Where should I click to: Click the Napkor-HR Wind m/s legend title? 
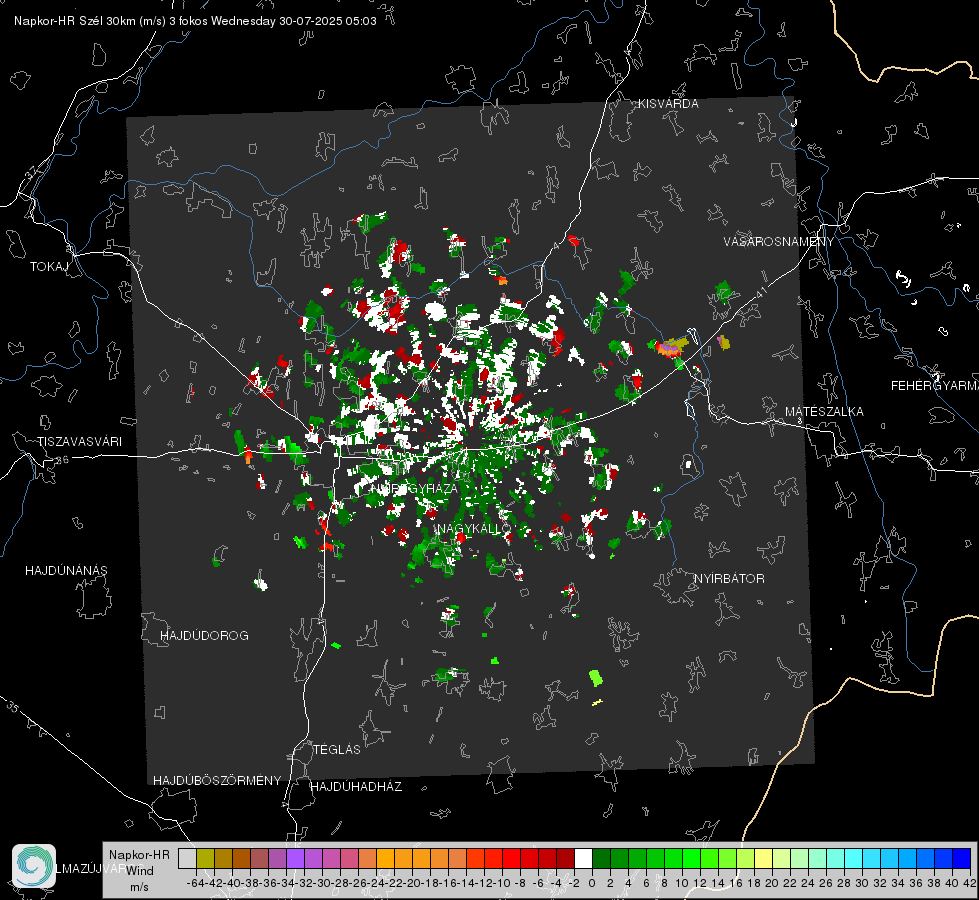pyautogui.click(x=139, y=870)
